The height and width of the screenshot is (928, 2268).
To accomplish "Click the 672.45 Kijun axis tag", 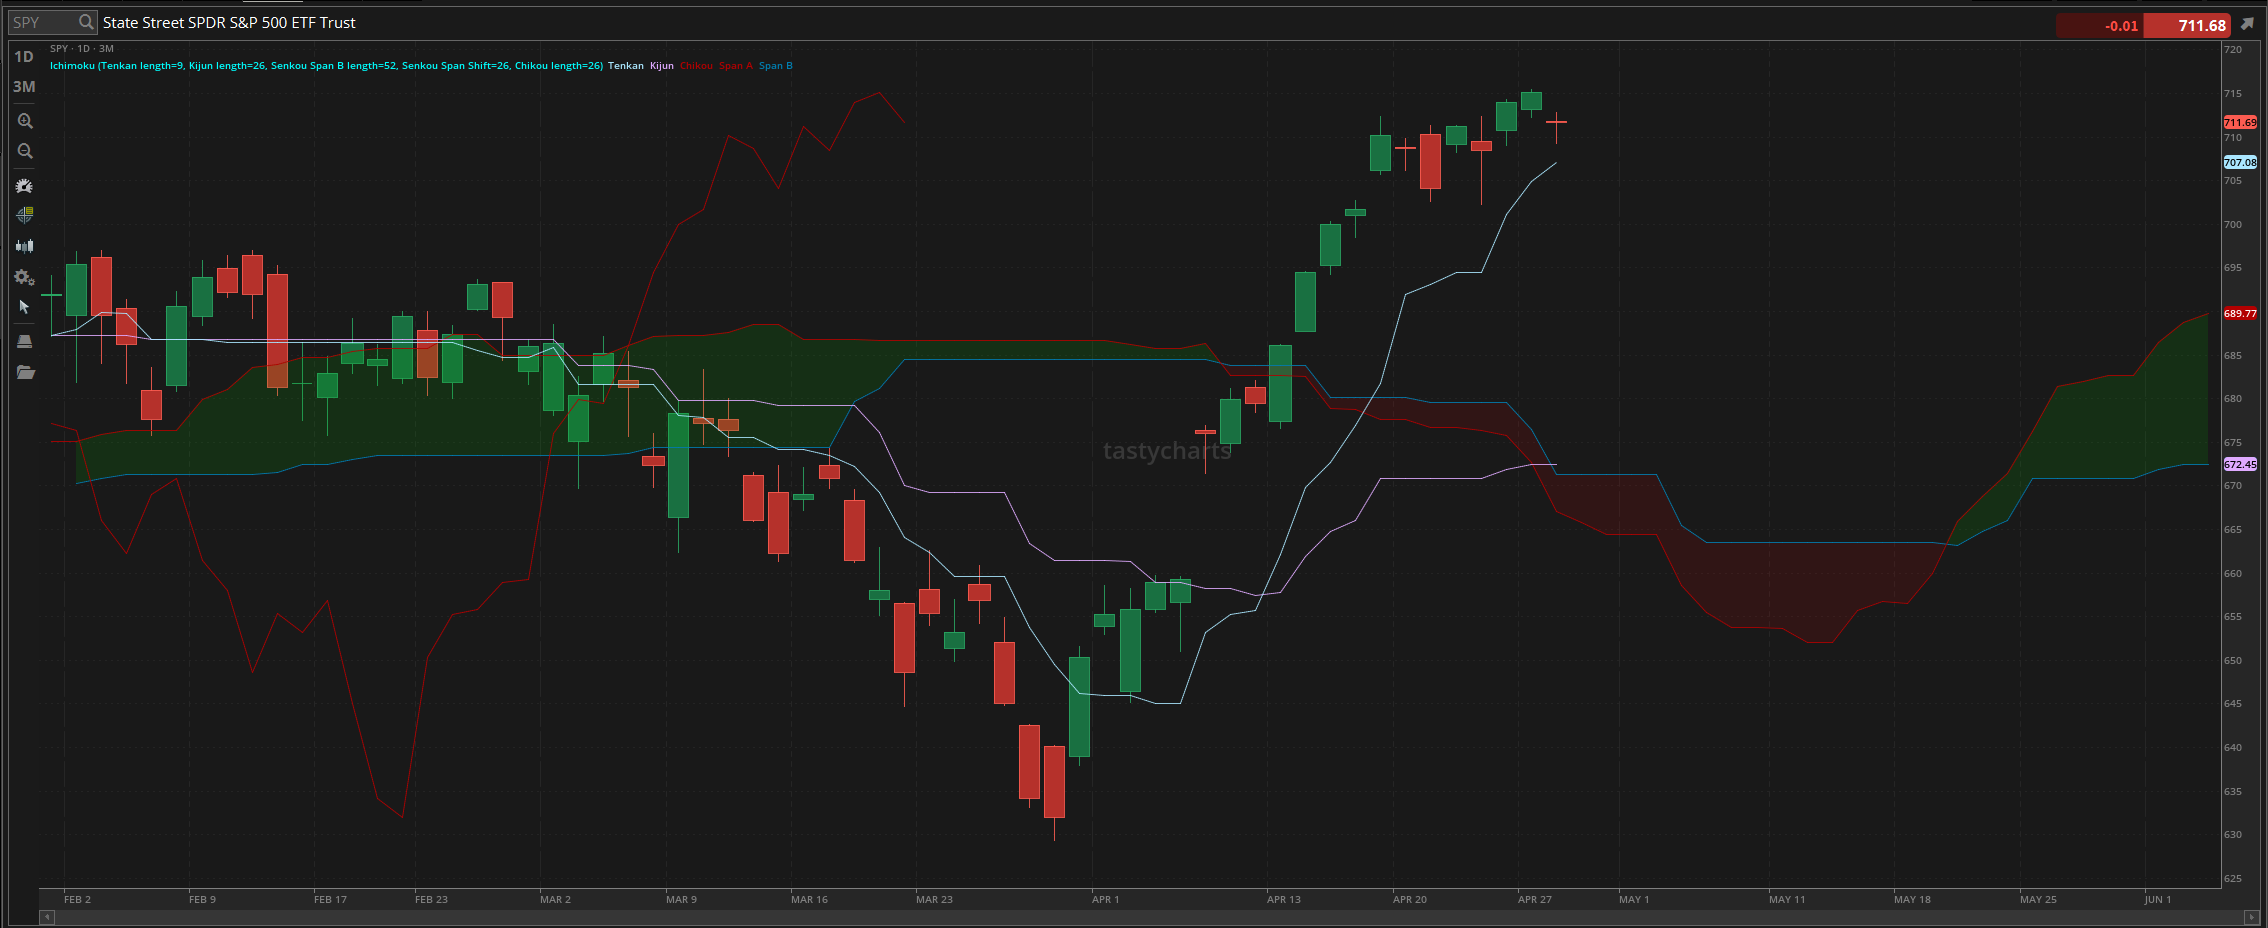I will click(2240, 464).
